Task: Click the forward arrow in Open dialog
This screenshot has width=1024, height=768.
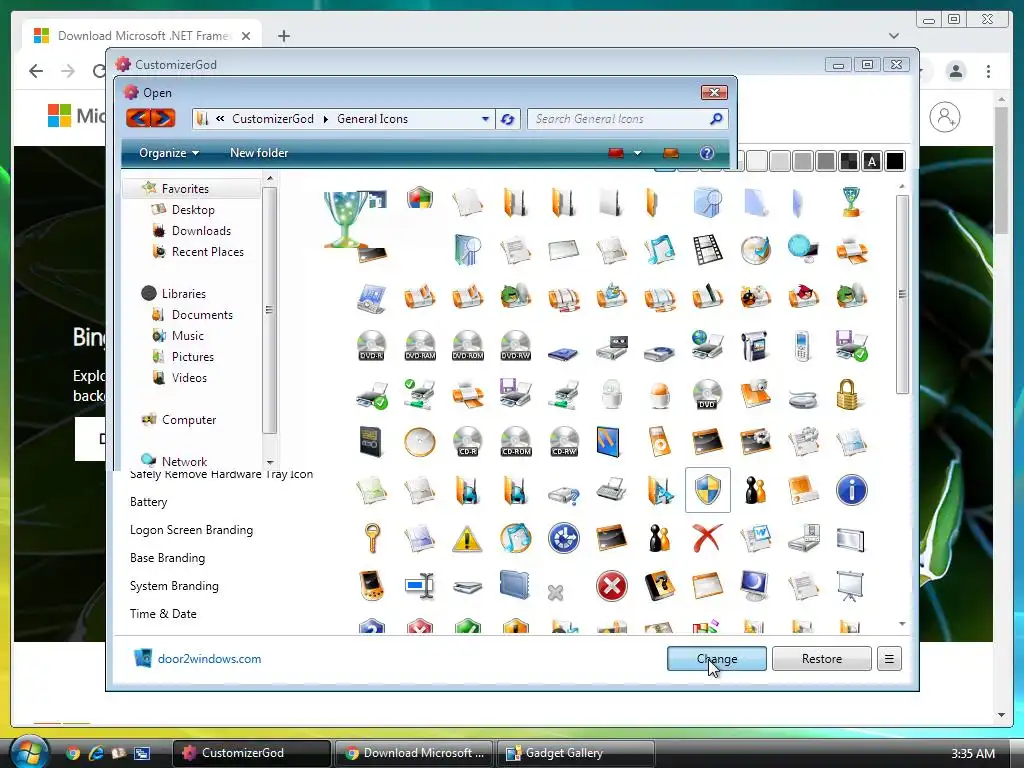Action: pos(163,118)
